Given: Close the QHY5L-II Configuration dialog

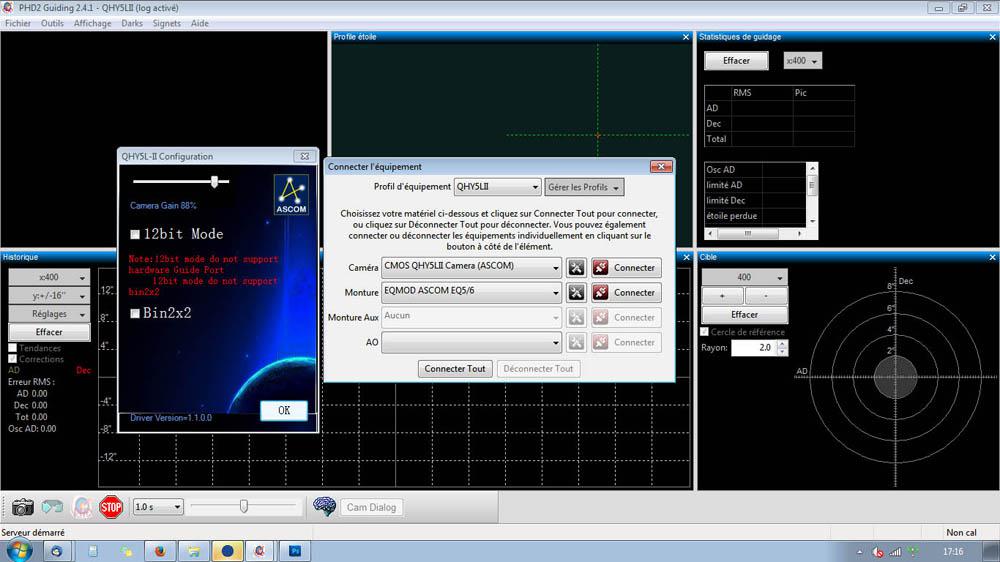Looking at the screenshot, I should (305, 156).
